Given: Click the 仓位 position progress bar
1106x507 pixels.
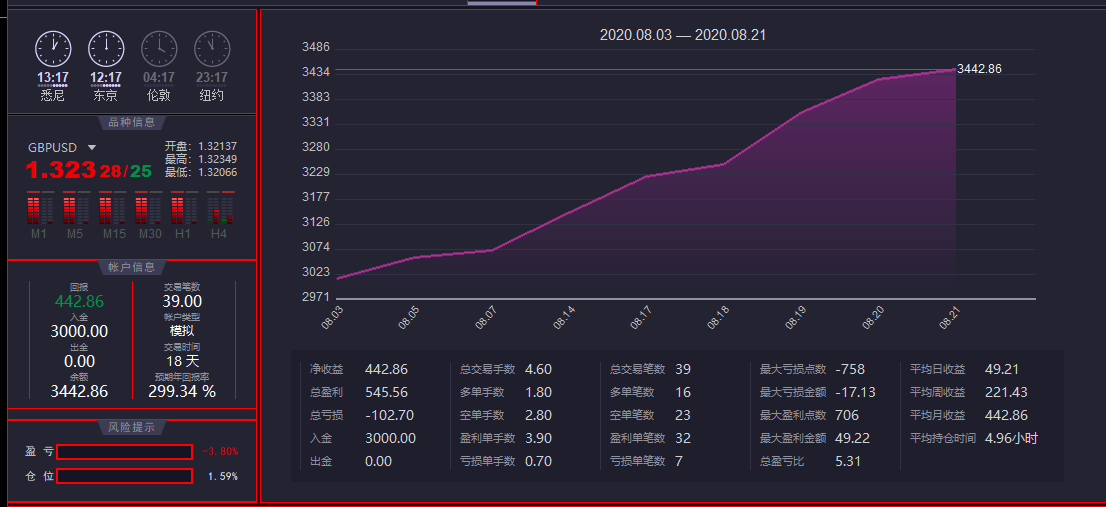Looking at the screenshot, I should [x=124, y=476].
